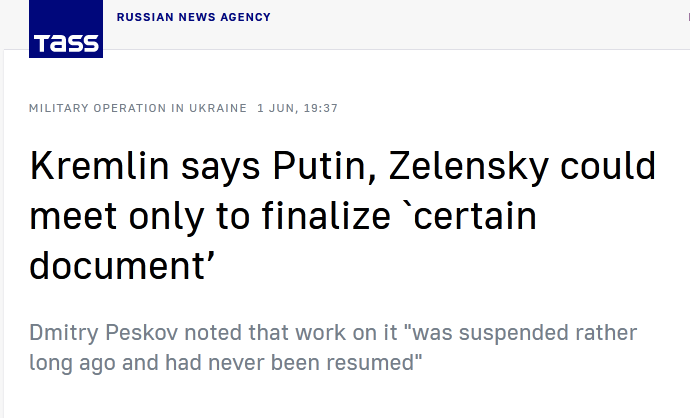
Task: Click the Dmitry Peskov name in subheading
Action: click(103, 333)
